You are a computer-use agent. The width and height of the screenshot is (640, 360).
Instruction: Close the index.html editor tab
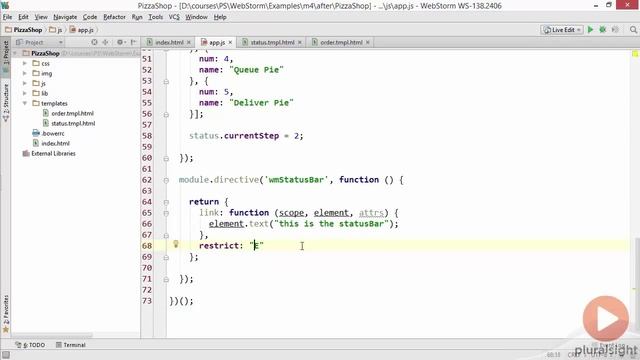pyautogui.click(x=189, y=42)
